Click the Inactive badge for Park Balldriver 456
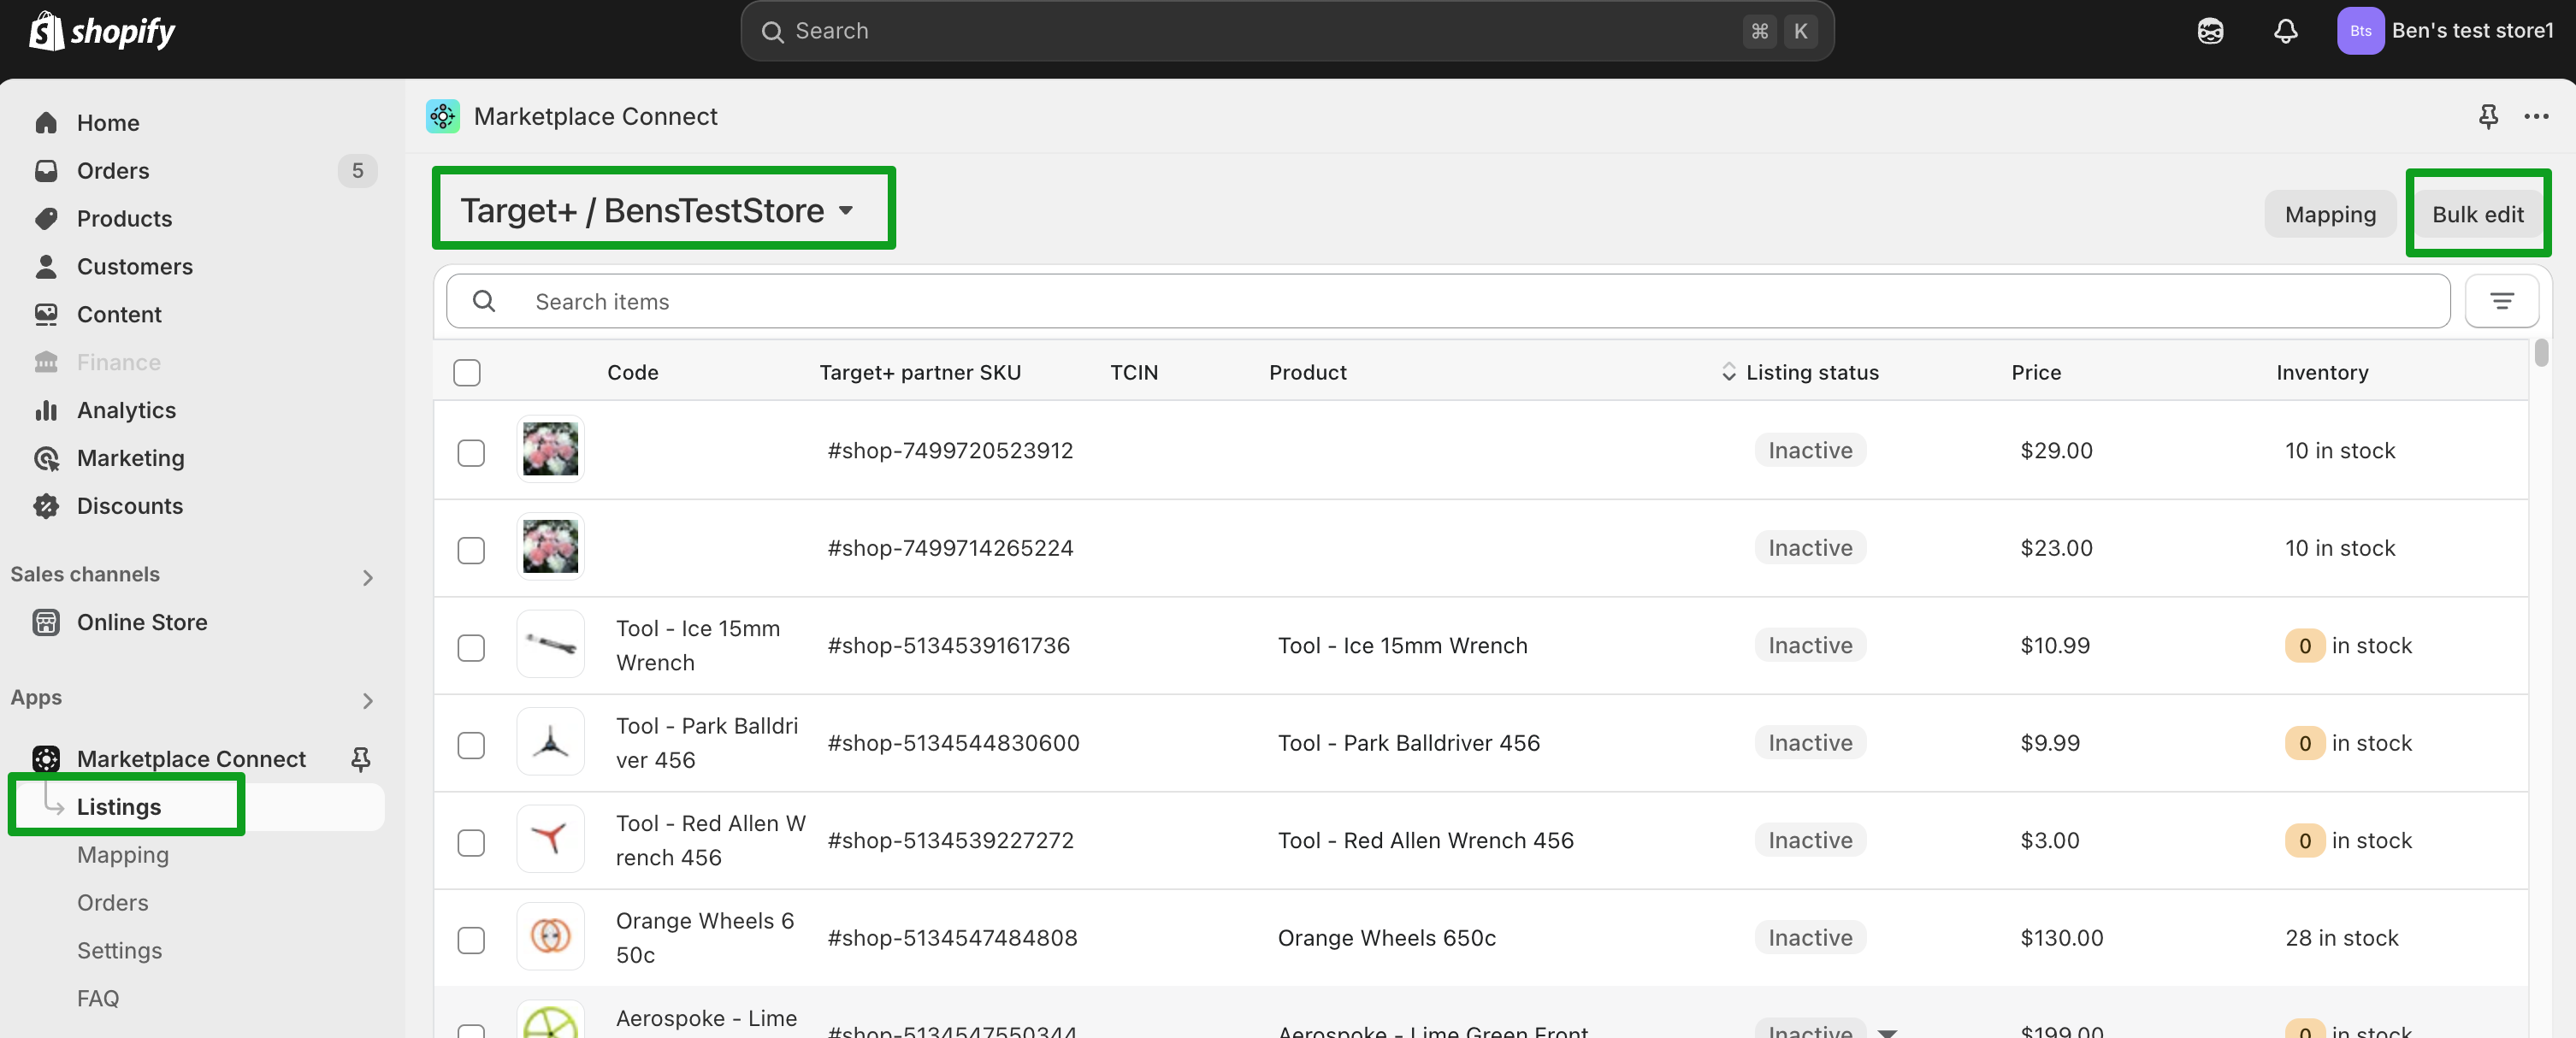The height and width of the screenshot is (1038, 2576). coord(1810,742)
